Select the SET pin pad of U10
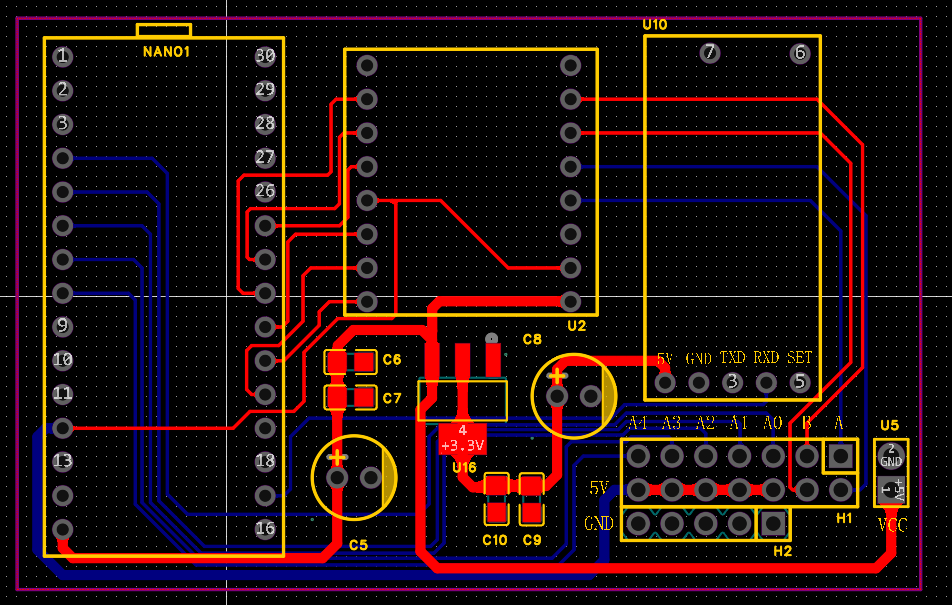 pos(799,382)
